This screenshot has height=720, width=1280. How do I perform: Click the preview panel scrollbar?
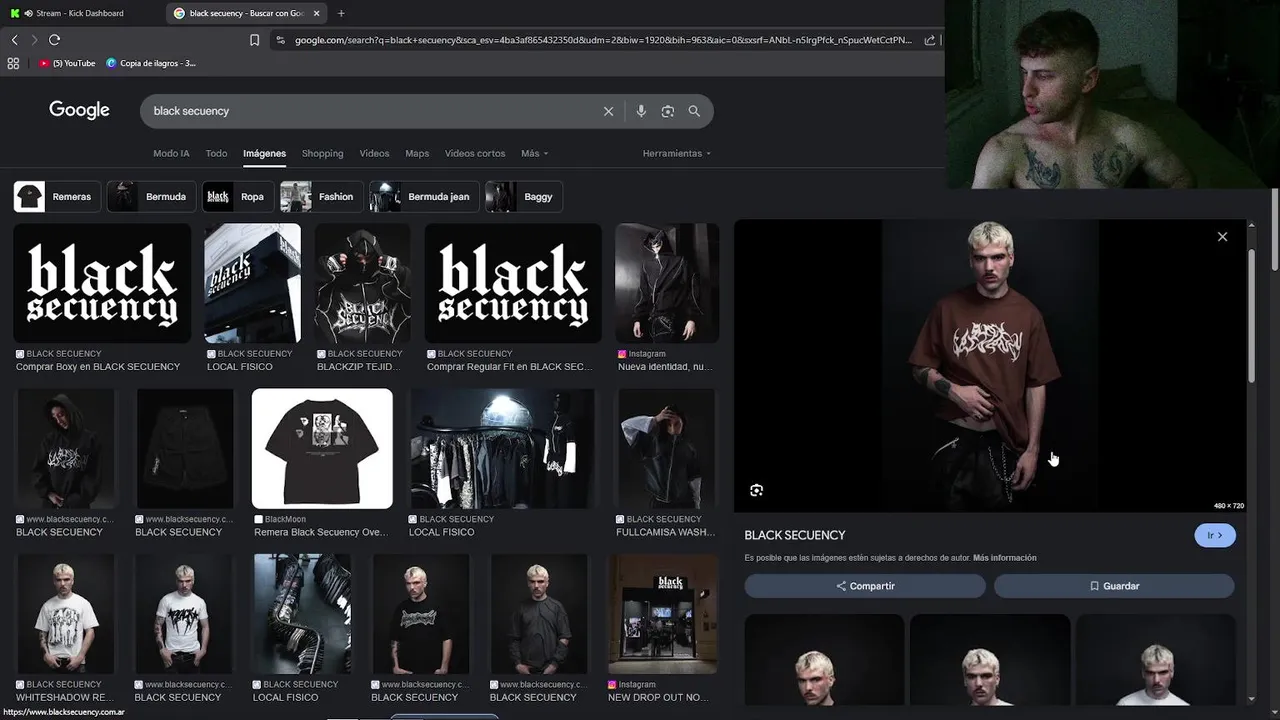(1251, 315)
